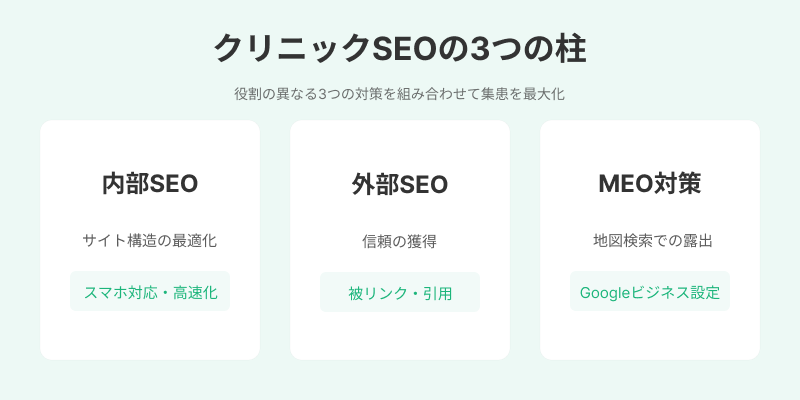
Task: Click the word SEO in the main title
Action: (401, 48)
